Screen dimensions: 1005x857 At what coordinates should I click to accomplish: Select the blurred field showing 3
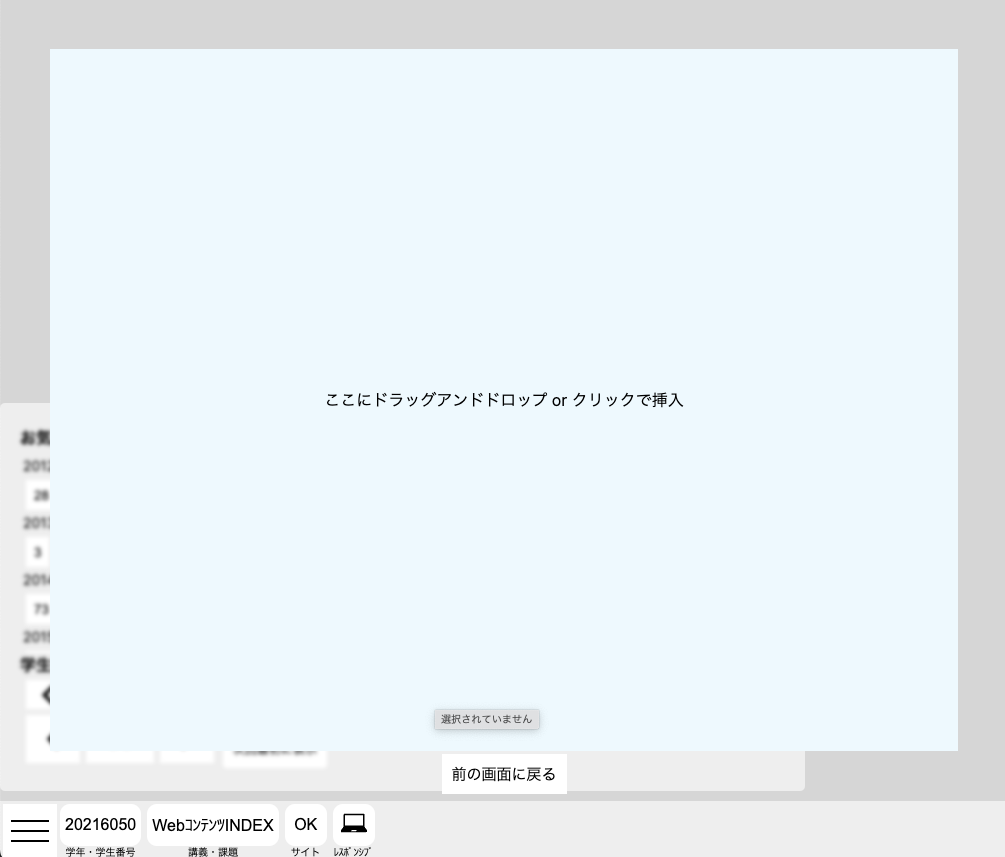click(38, 552)
